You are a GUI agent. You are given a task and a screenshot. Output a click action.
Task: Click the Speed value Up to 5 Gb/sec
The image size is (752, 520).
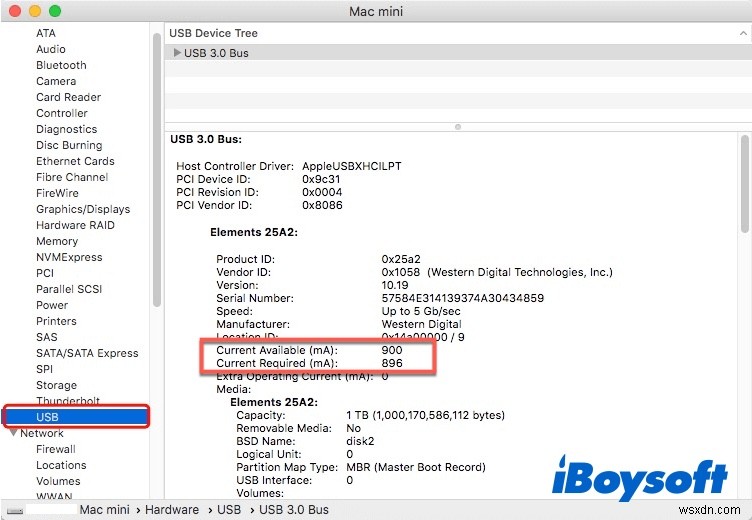421,311
